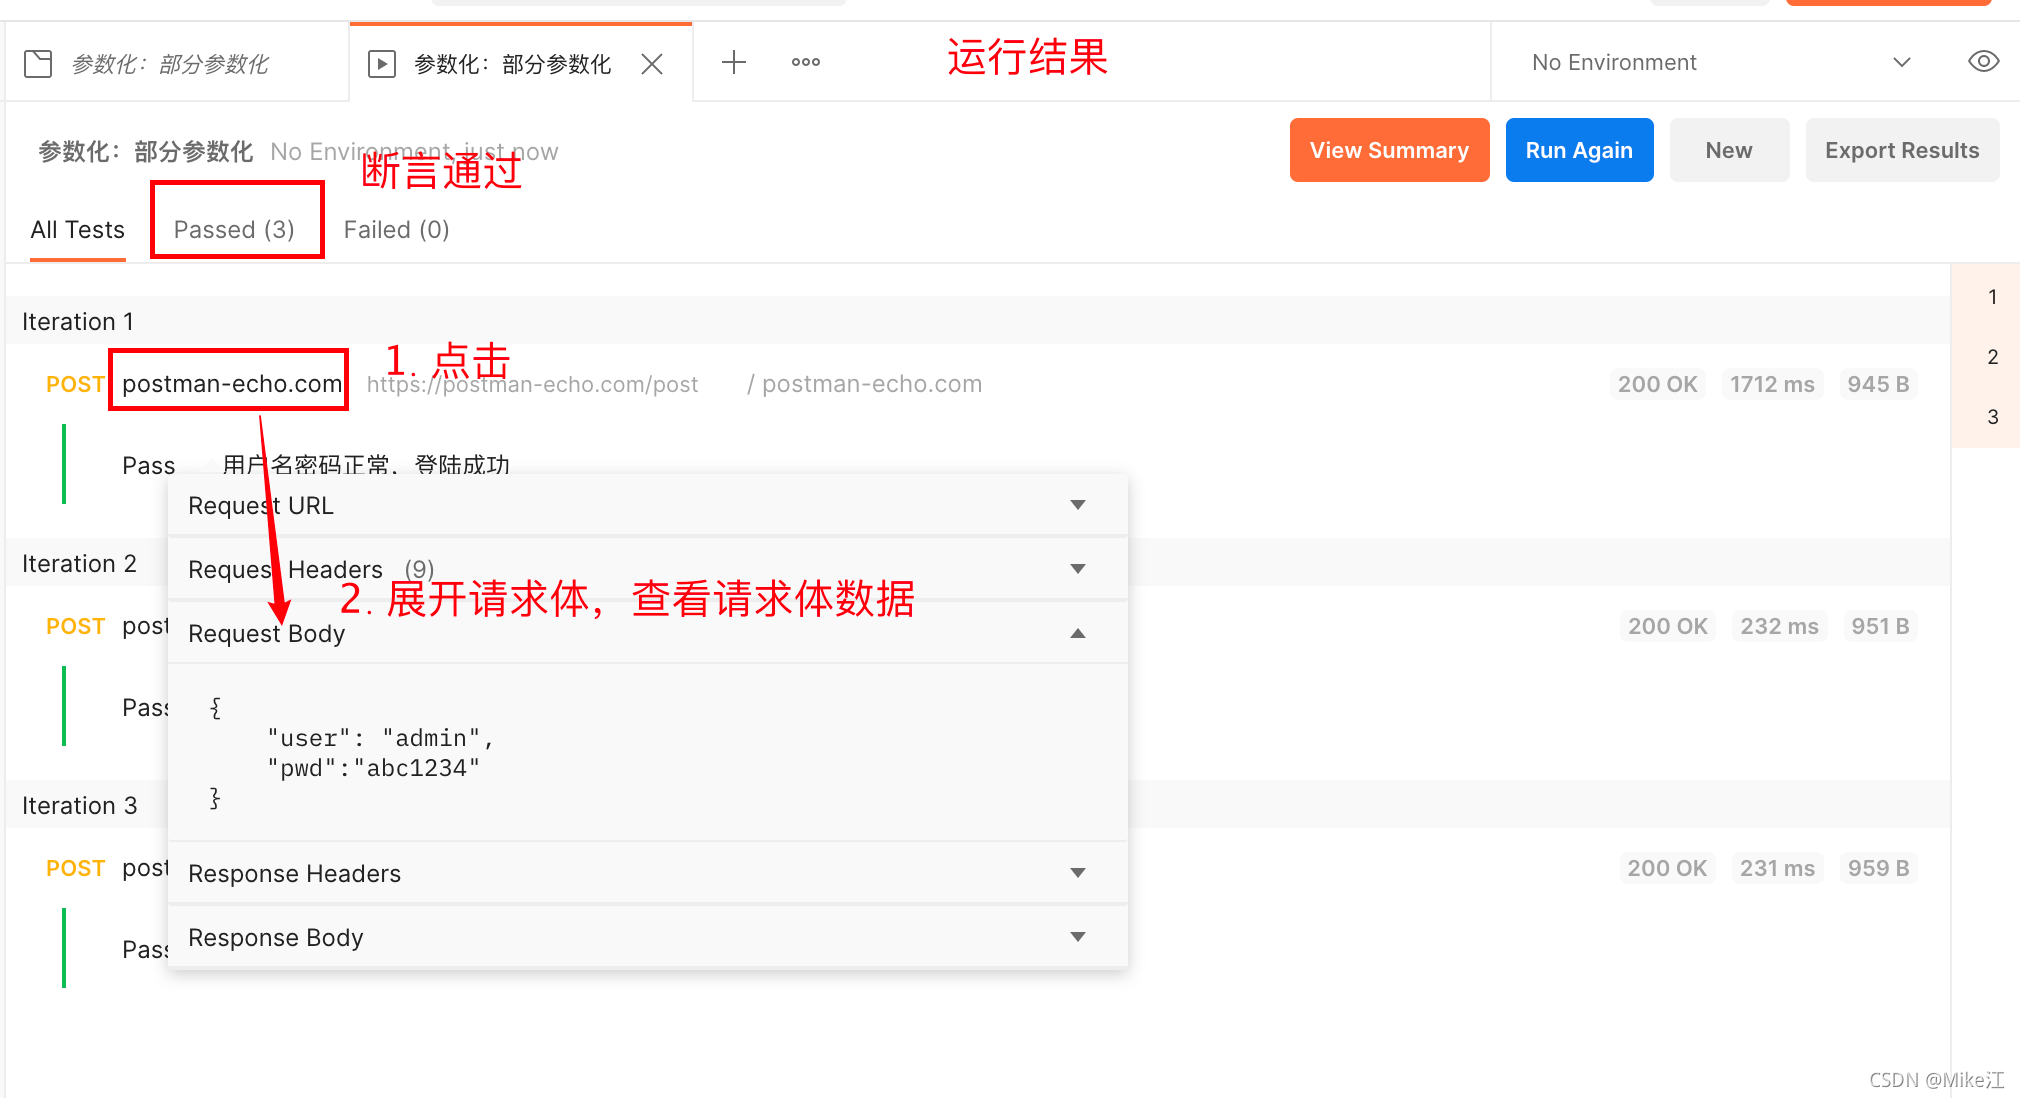Expand the Response Body section
The width and height of the screenshot is (2020, 1098).
[648, 937]
